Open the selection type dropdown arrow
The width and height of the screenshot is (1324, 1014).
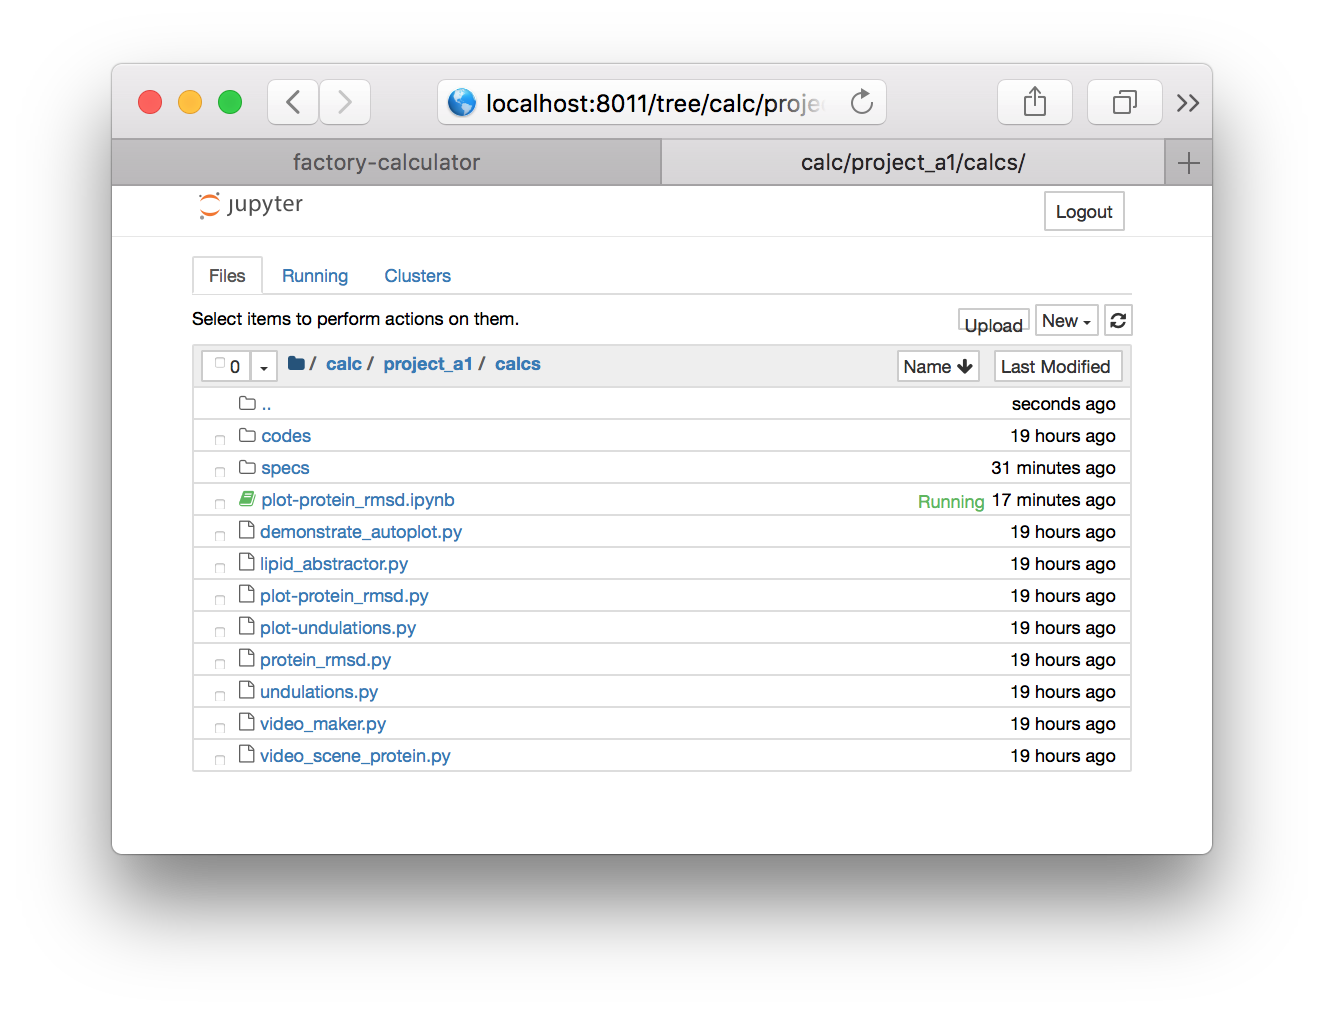(x=264, y=366)
